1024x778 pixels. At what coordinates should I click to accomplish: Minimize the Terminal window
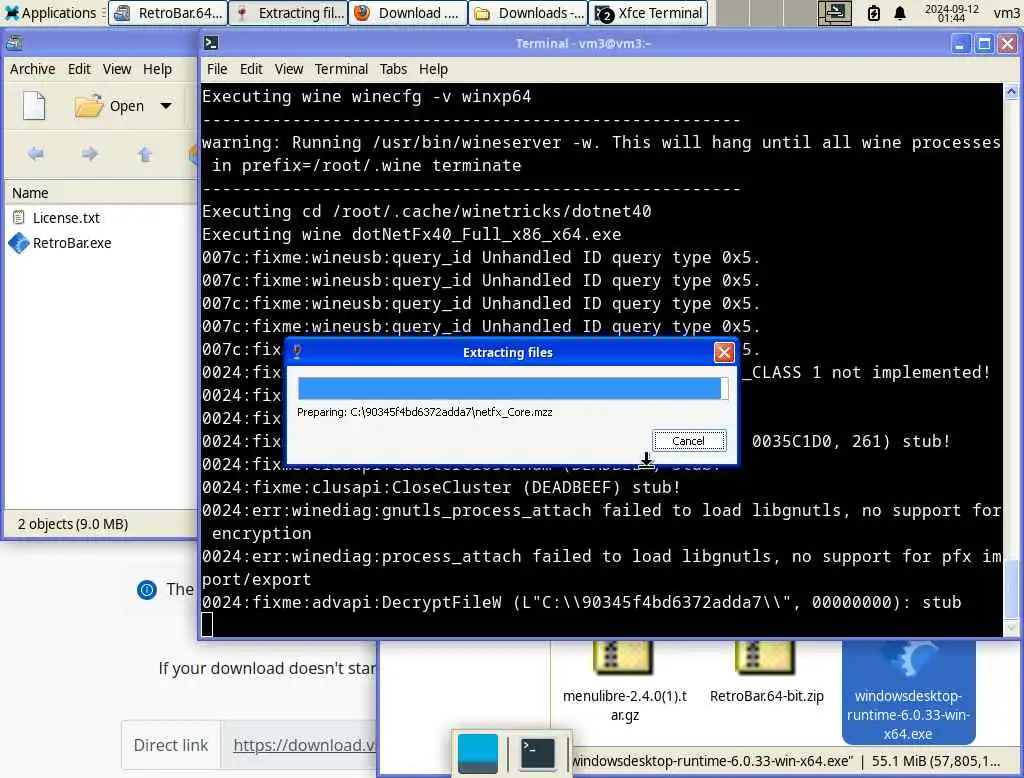click(x=959, y=44)
